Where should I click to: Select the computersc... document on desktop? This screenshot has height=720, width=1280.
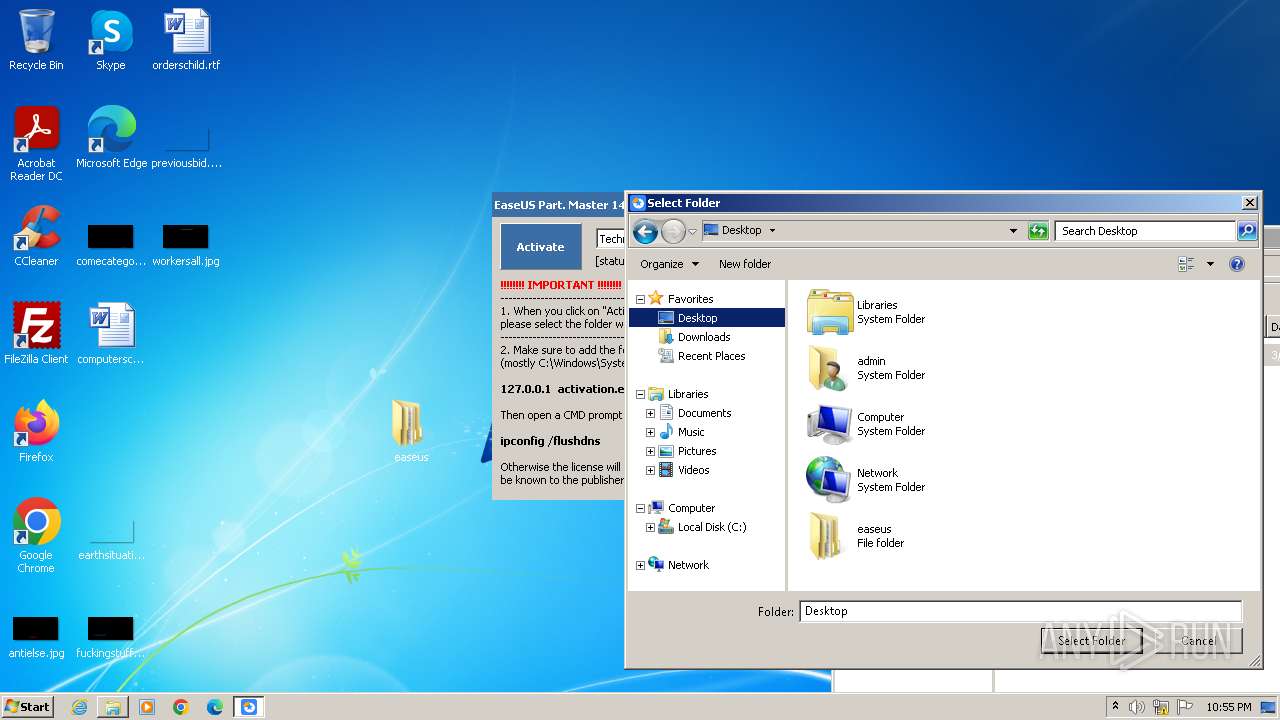point(111,334)
